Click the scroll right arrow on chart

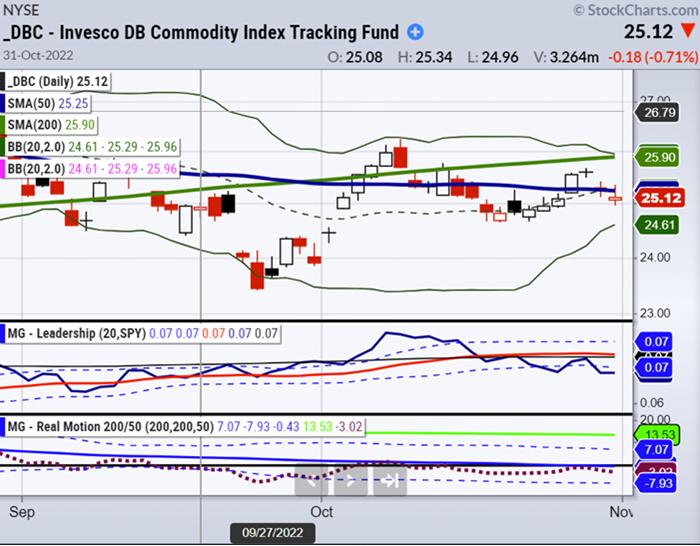click(x=350, y=481)
